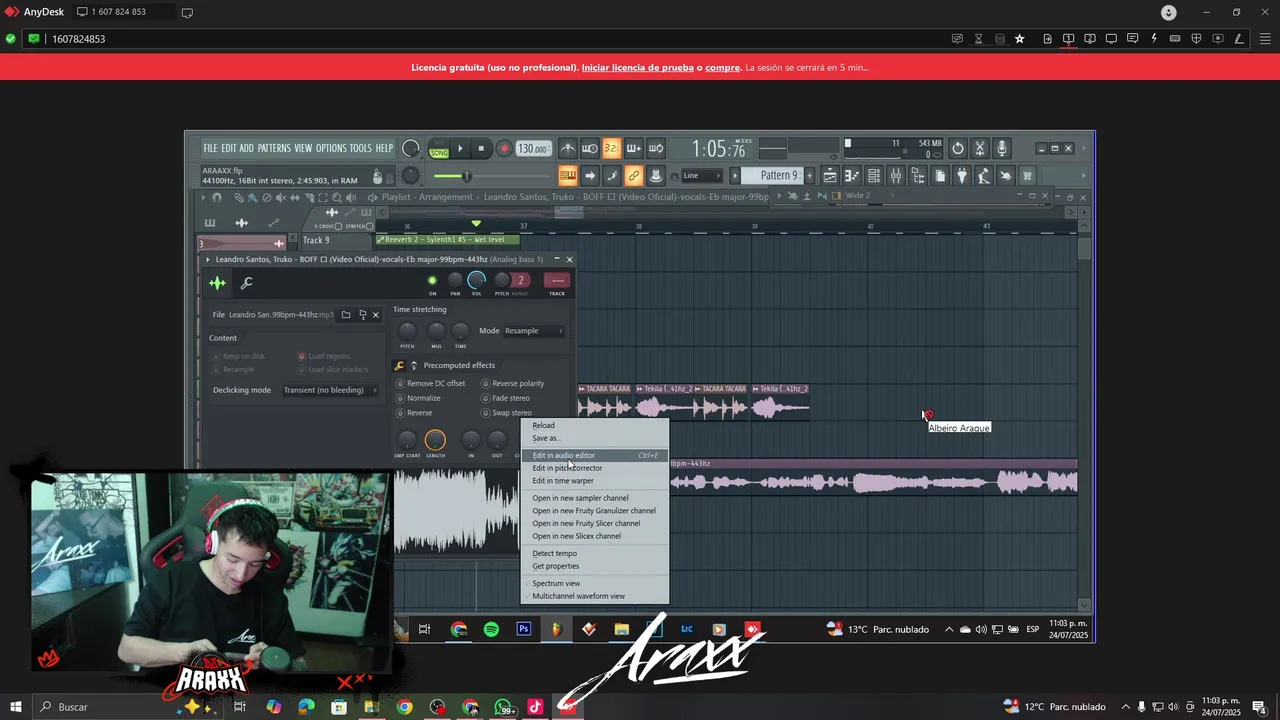Enable Remove DC offset option
This screenshot has width=1280, height=720.
pos(431,383)
